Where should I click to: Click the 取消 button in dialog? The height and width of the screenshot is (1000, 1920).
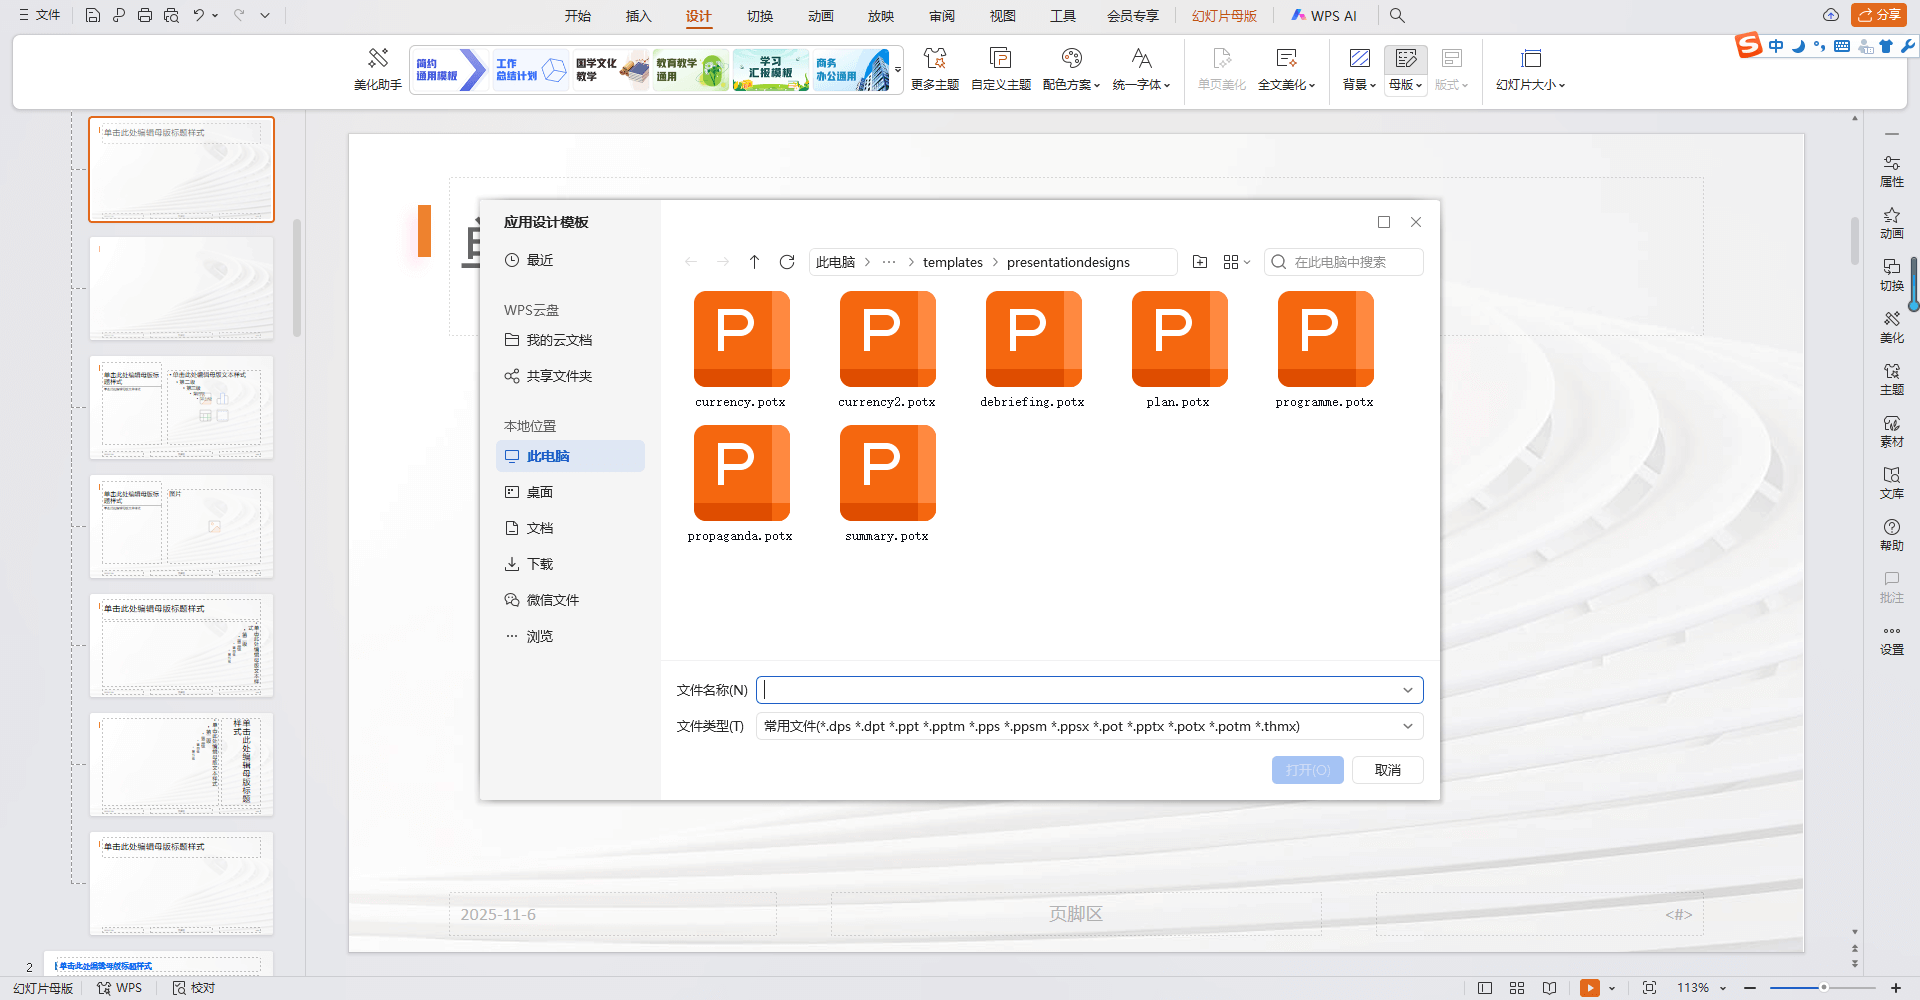[x=1387, y=770]
